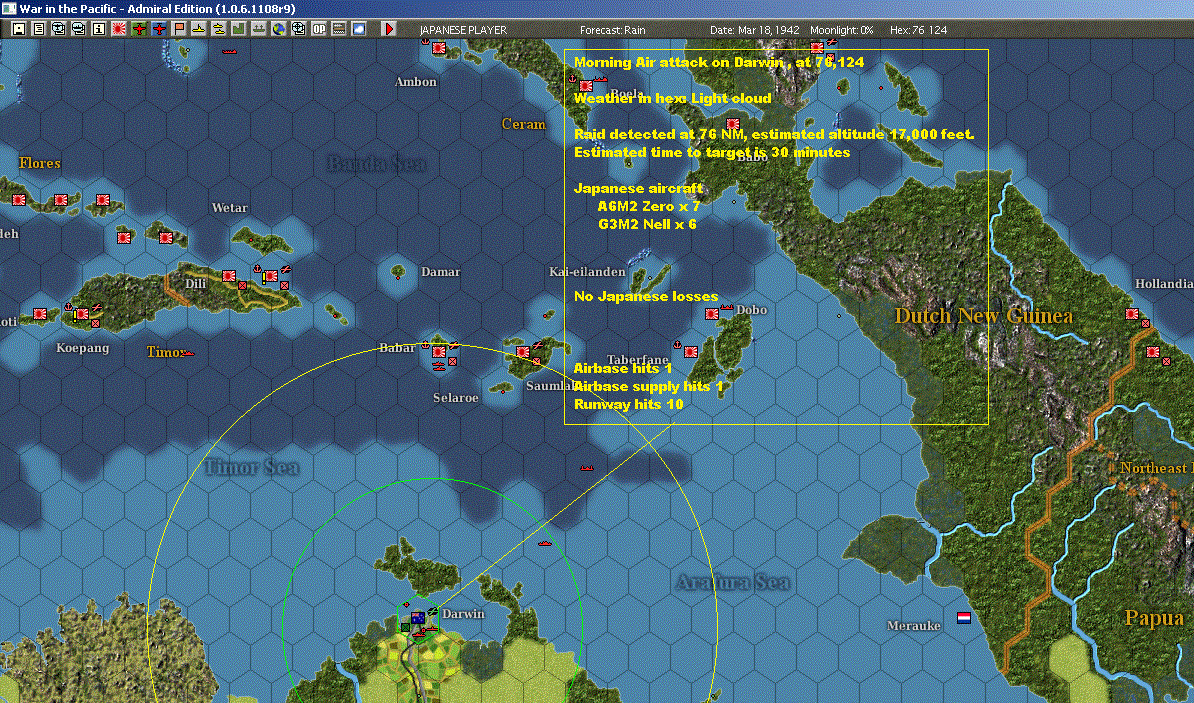
Task: Select the red plane on blue icon
Action: click(158, 29)
